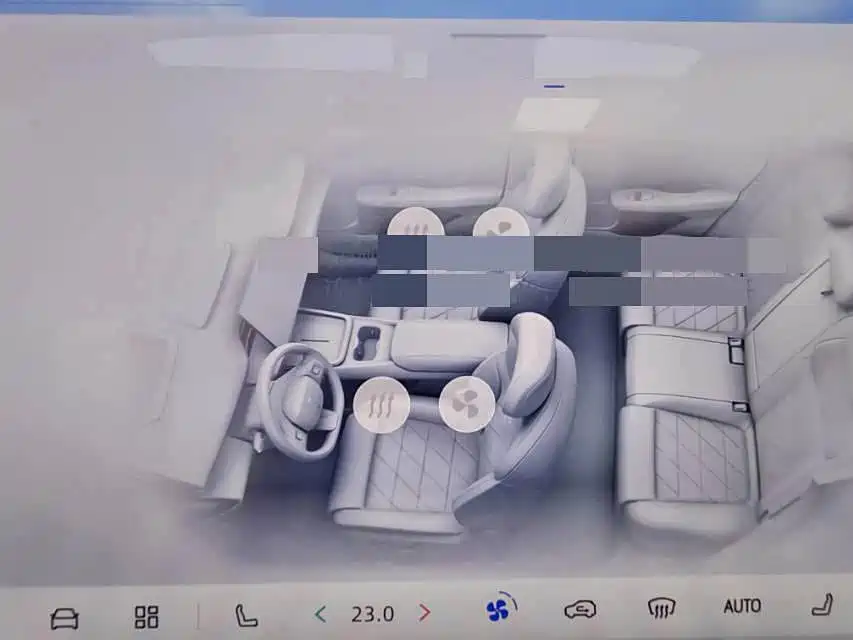853x640 pixels.
Task: Tap the seat icon beside the apps grid
Action: [x=245, y=615]
